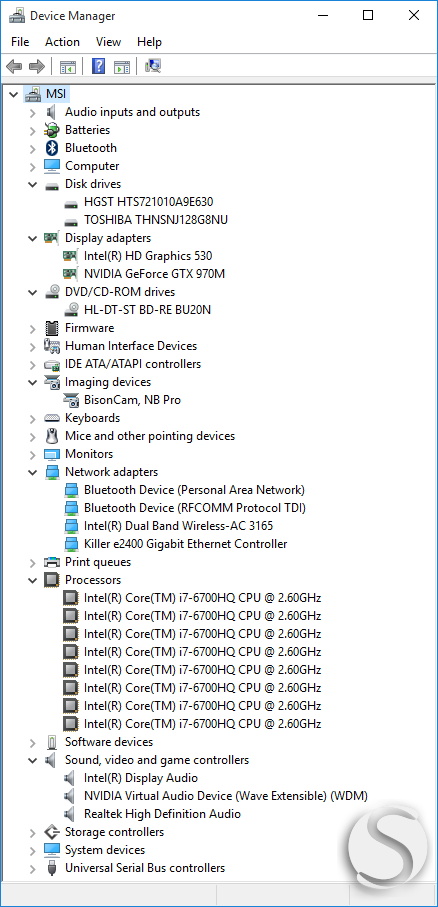
Task: Click the Back arrow toolbar icon
Action: pos(14,67)
